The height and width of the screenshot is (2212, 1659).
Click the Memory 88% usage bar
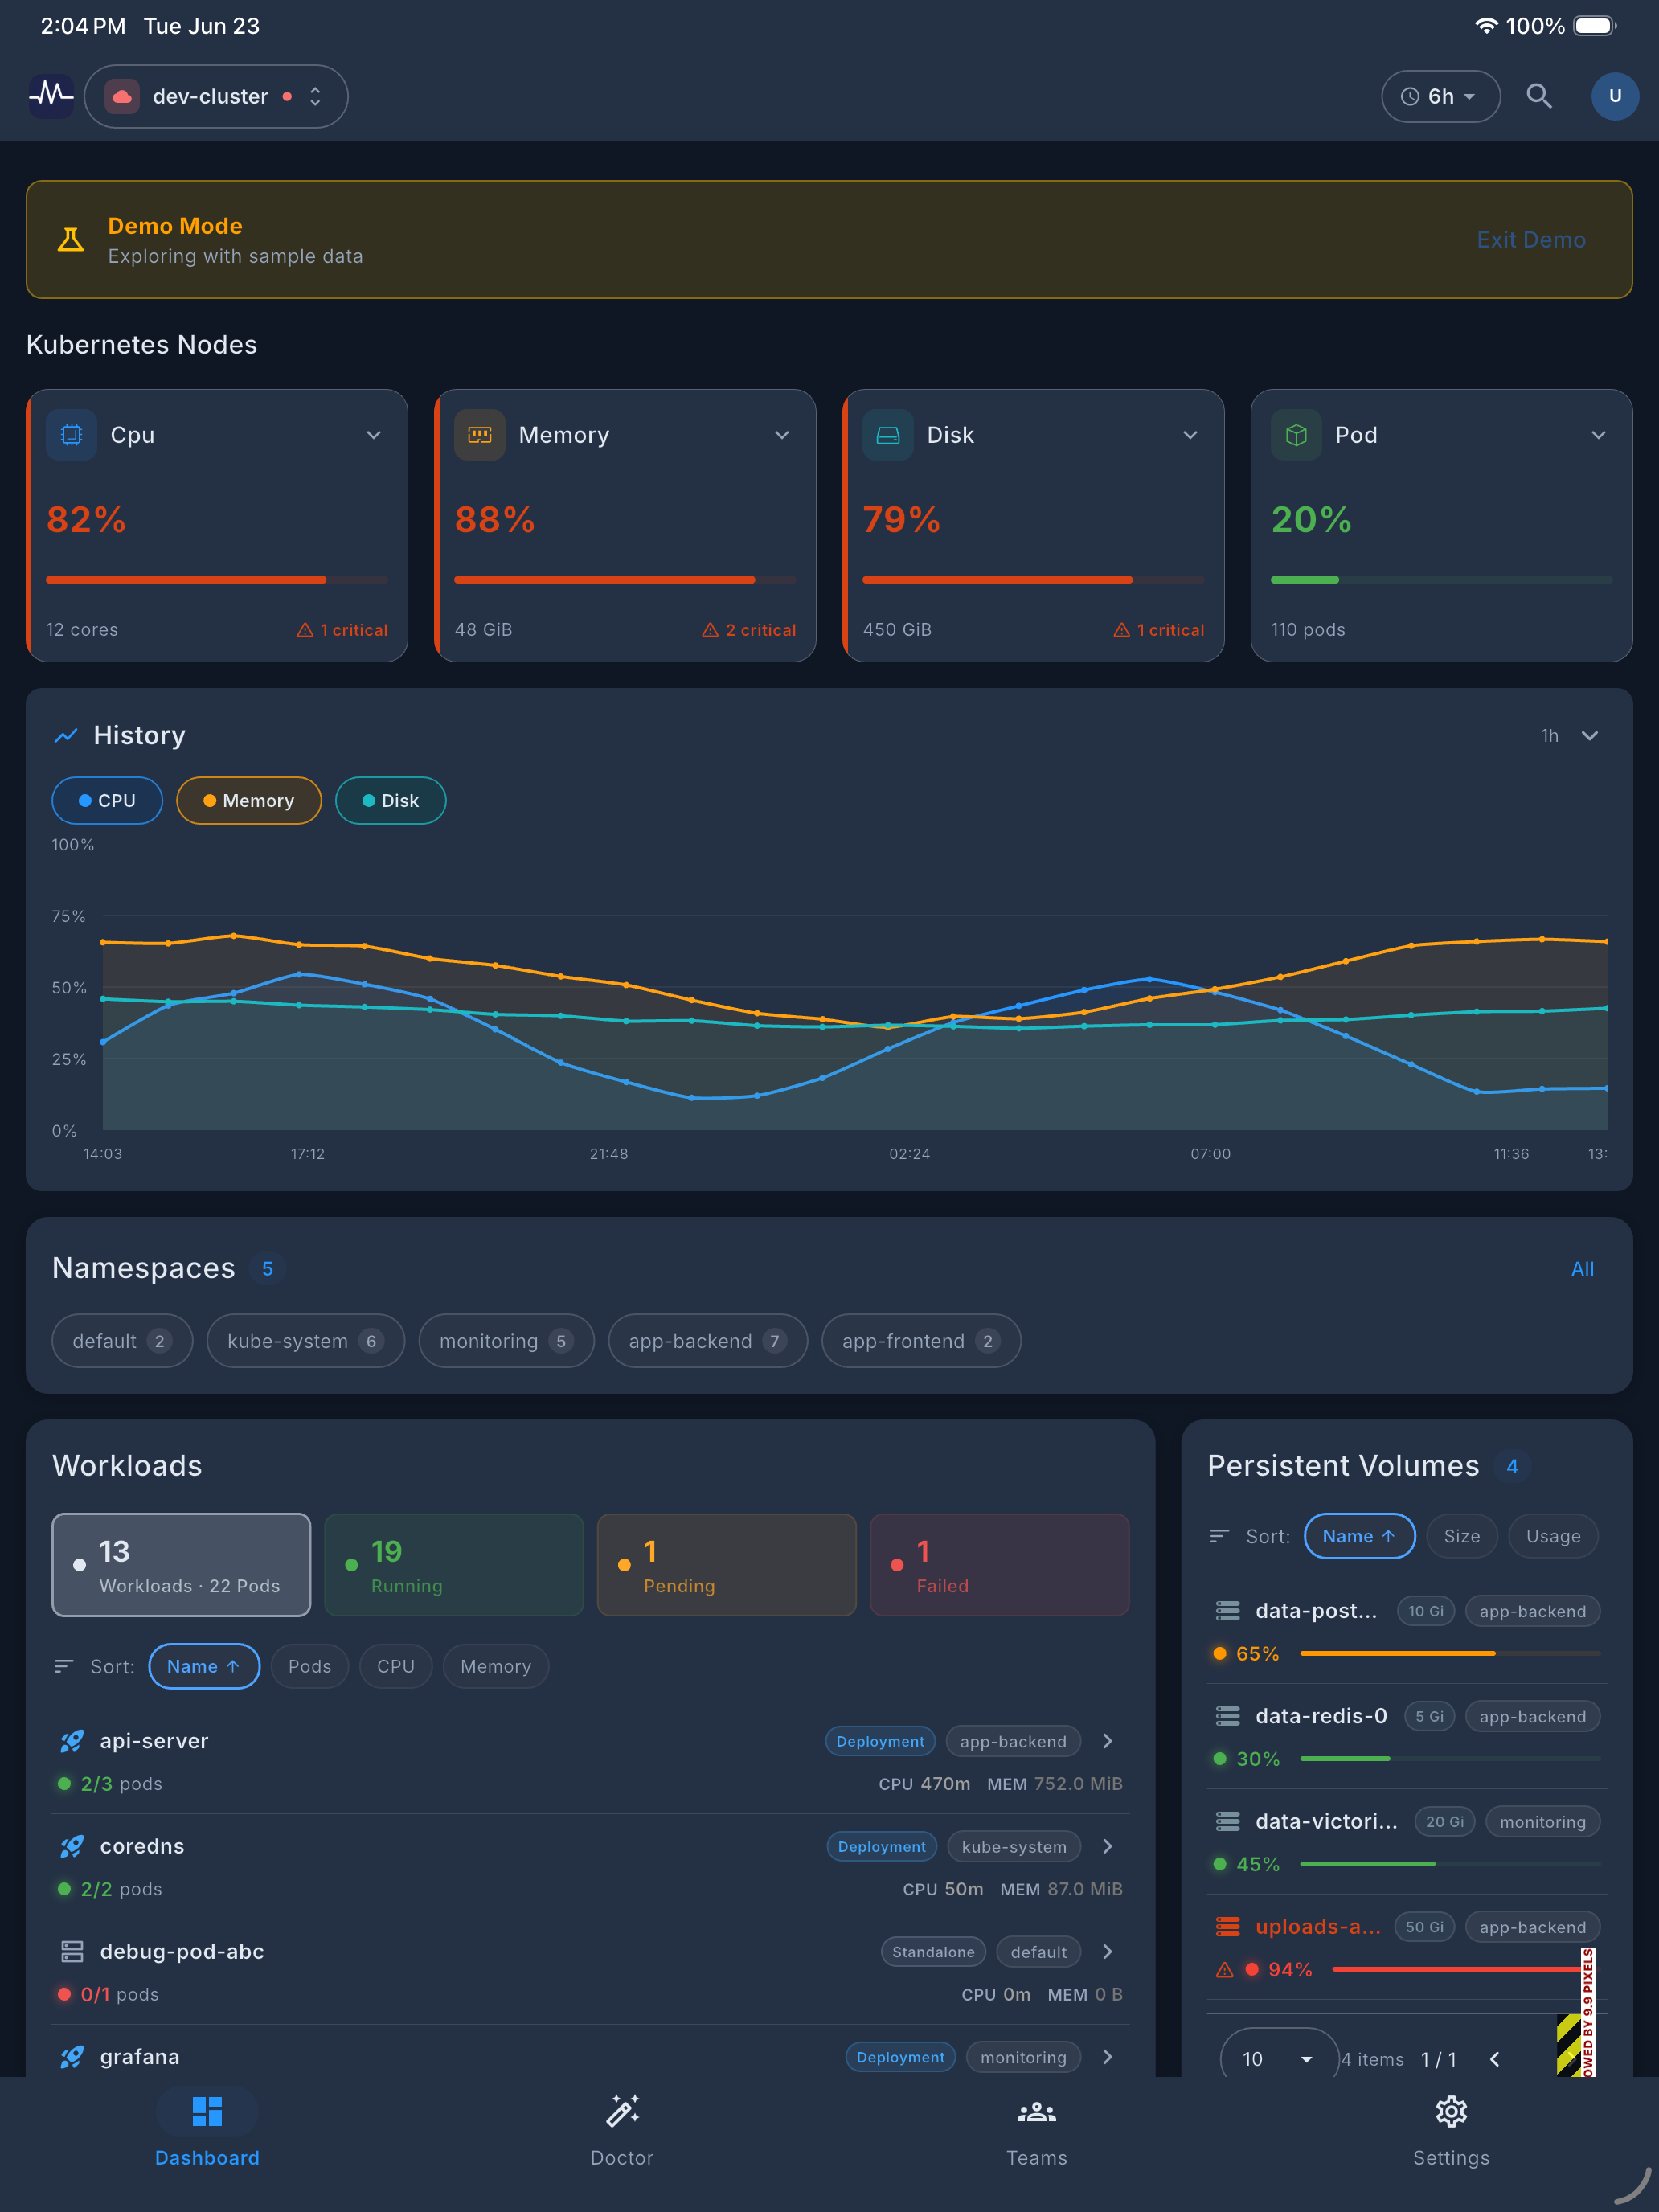pyautogui.click(x=625, y=580)
